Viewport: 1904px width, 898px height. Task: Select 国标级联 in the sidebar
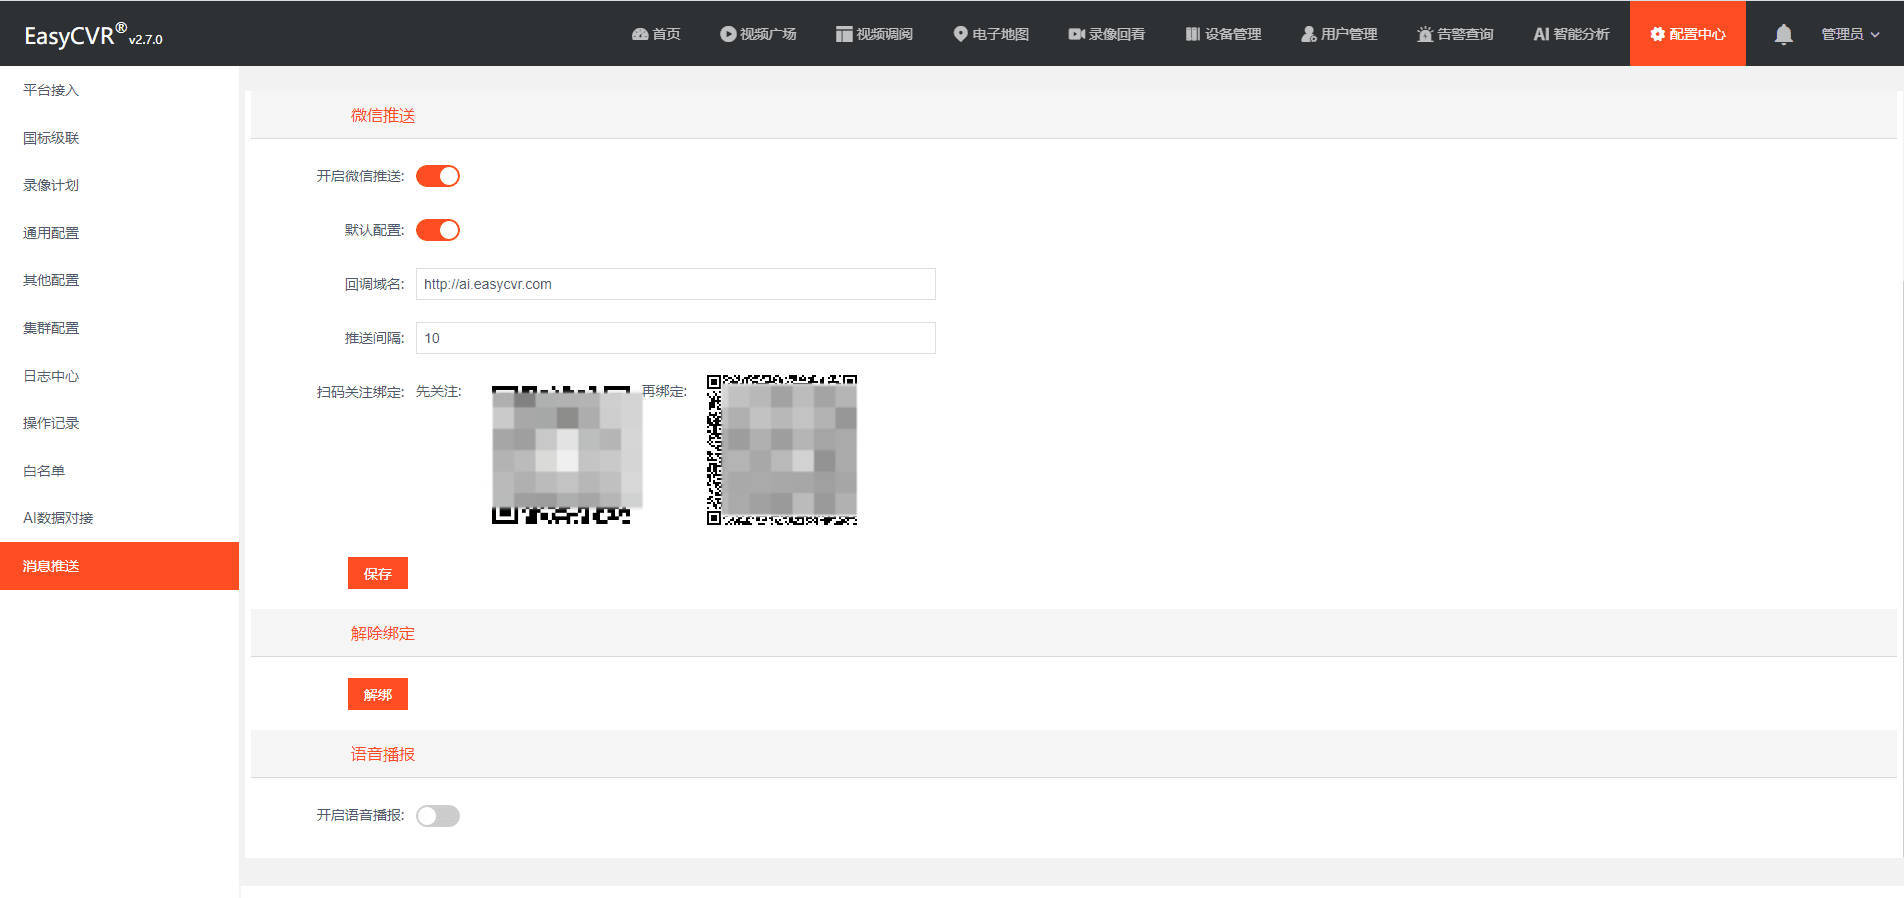(x=120, y=138)
